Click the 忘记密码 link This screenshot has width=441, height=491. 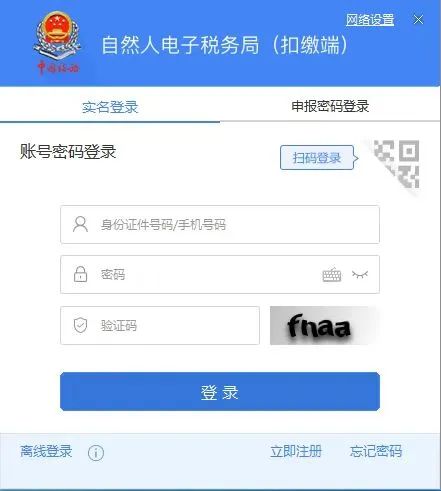coord(376,452)
